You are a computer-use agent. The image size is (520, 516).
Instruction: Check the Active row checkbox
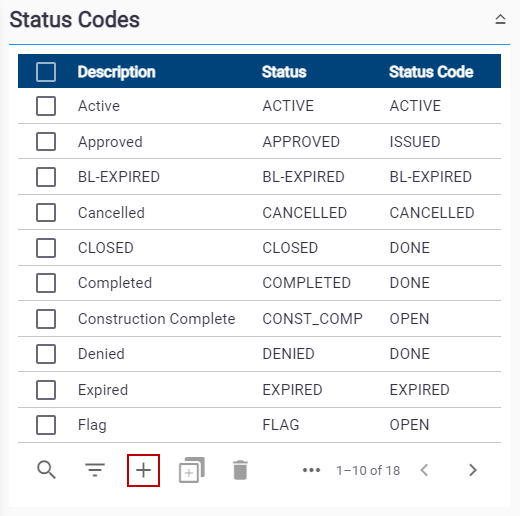tap(46, 106)
